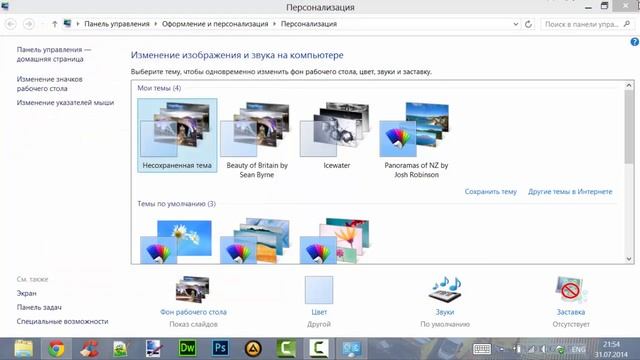Launch Adobe Dreamweaver from the taskbar
The height and width of the screenshot is (360, 640).
pyautogui.click(x=187, y=349)
